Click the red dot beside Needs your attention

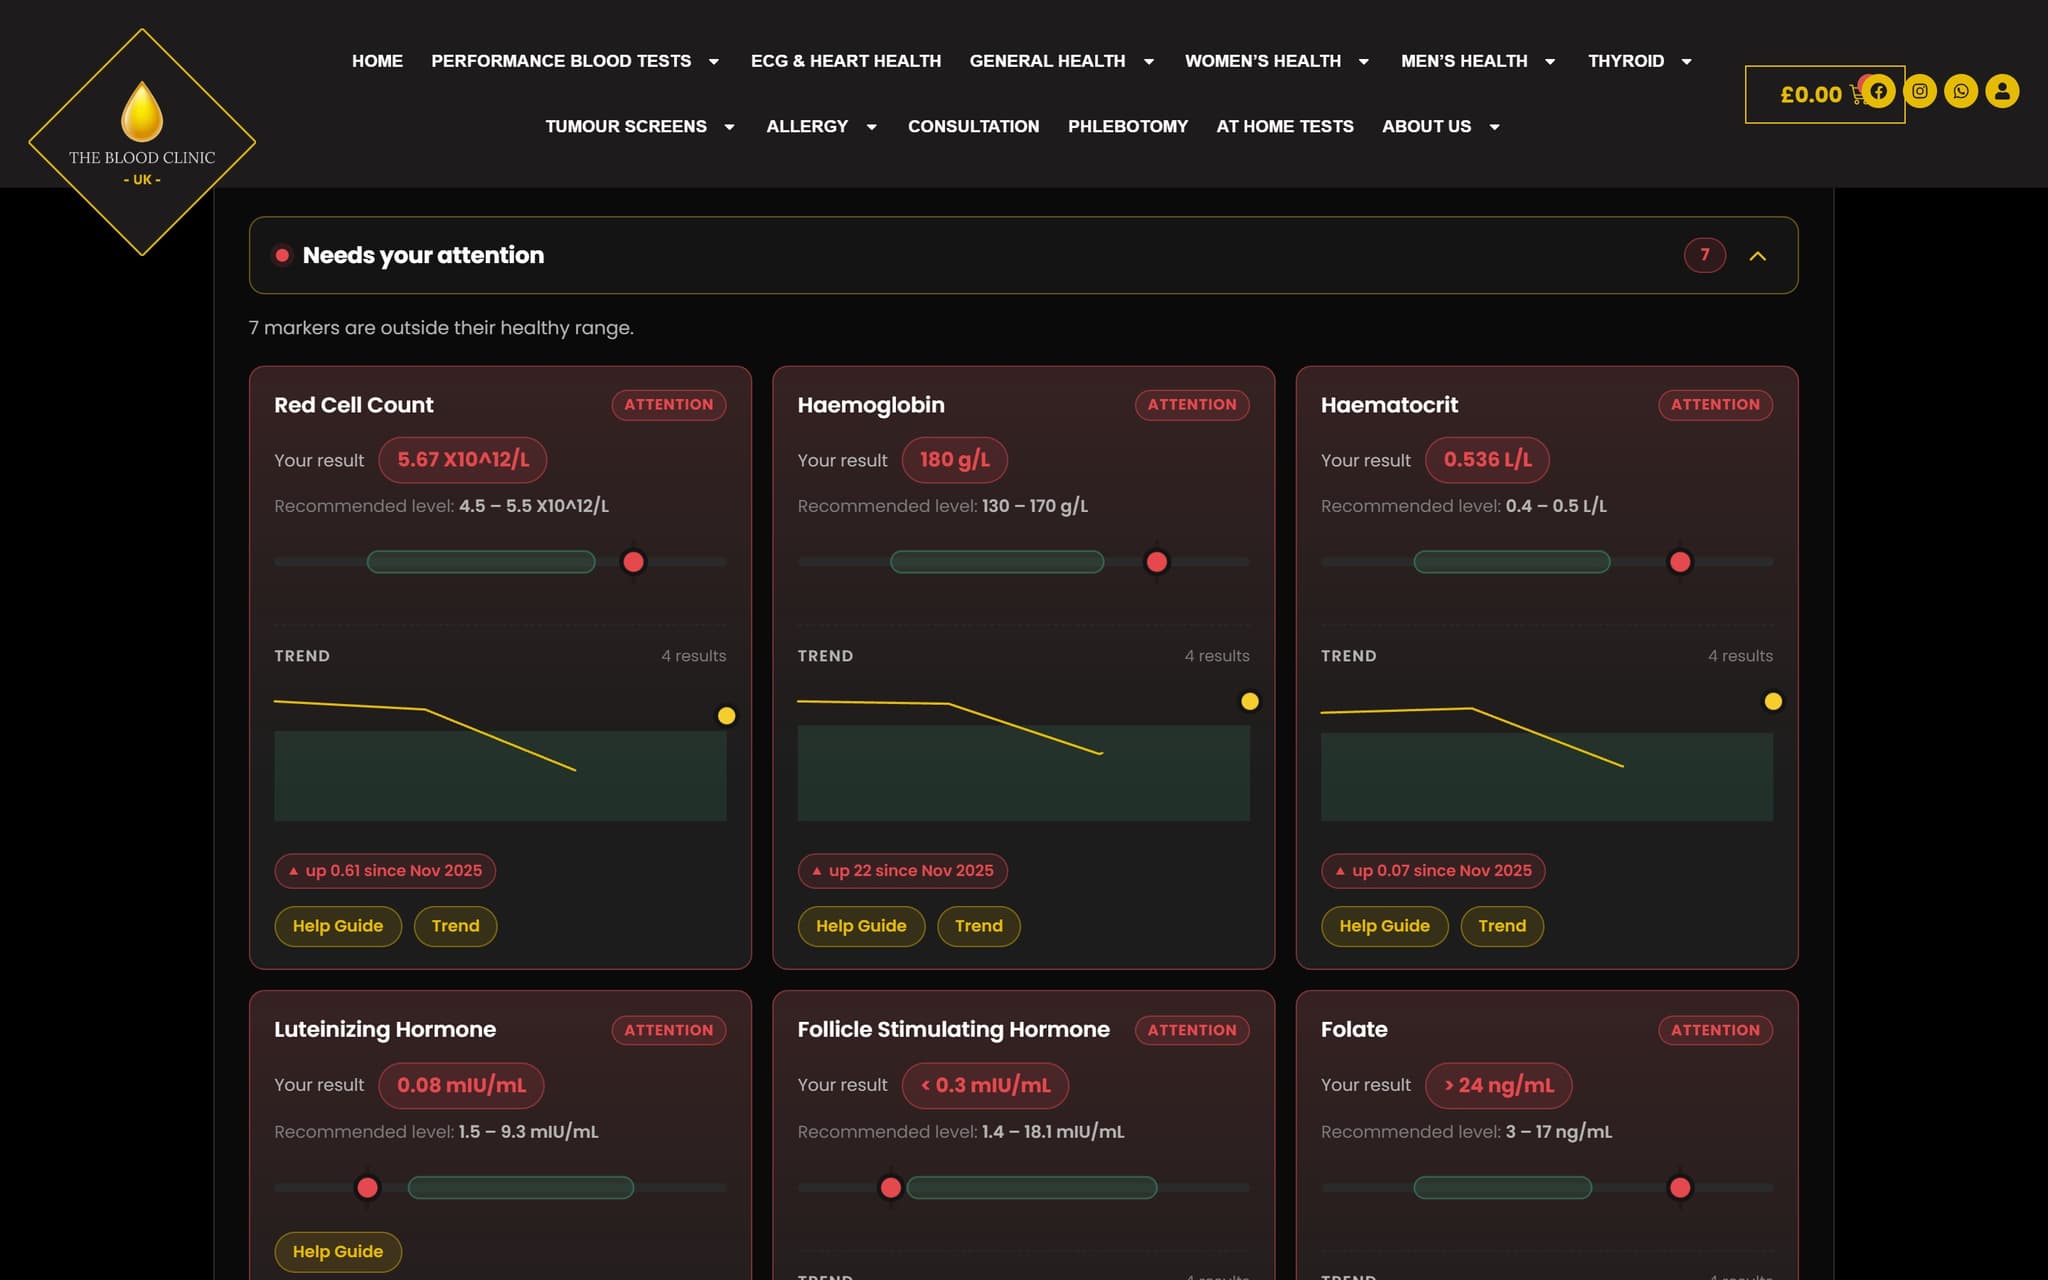(282, 255)
